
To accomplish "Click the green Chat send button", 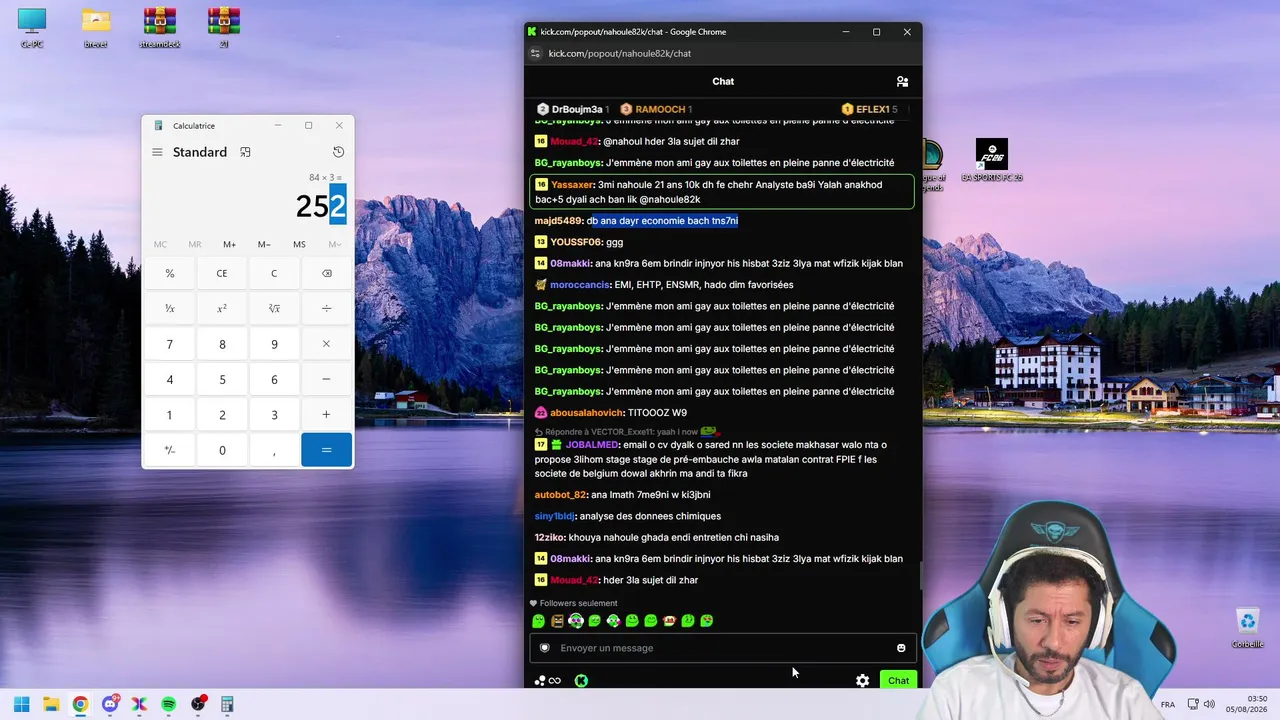I will tap(898, 681).
